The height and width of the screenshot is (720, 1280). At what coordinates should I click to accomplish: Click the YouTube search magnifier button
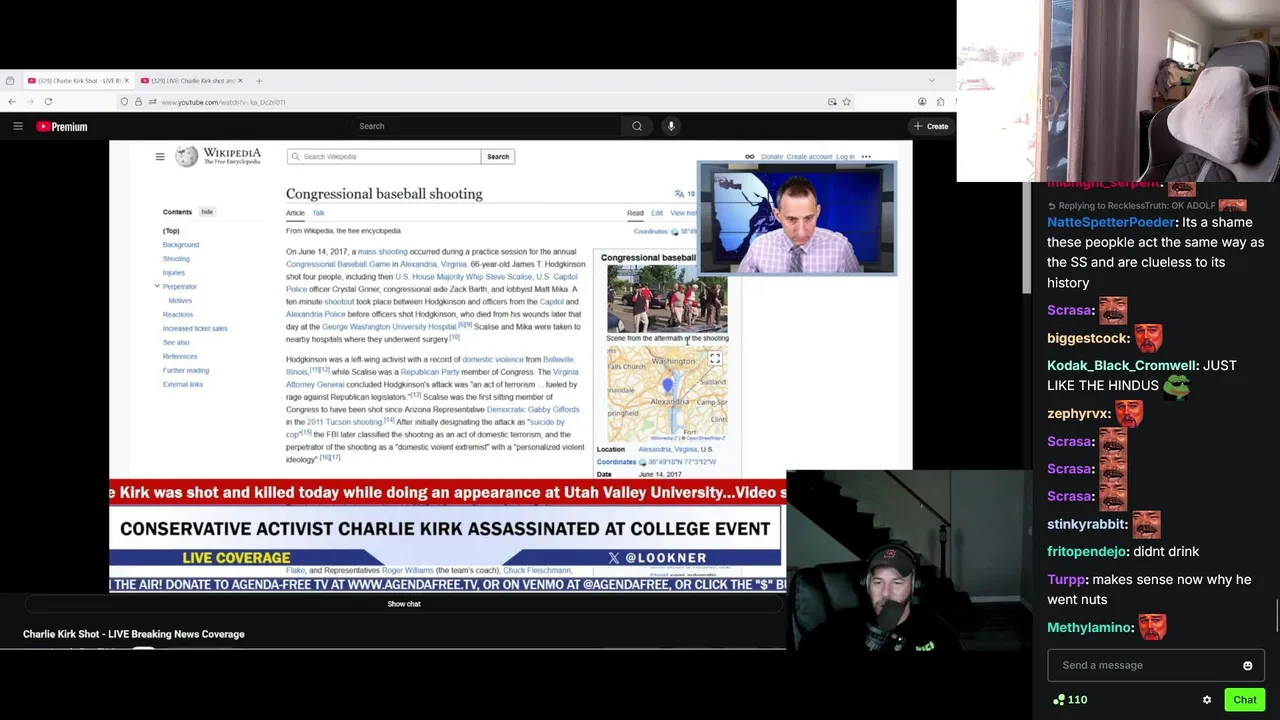(637, 126)
